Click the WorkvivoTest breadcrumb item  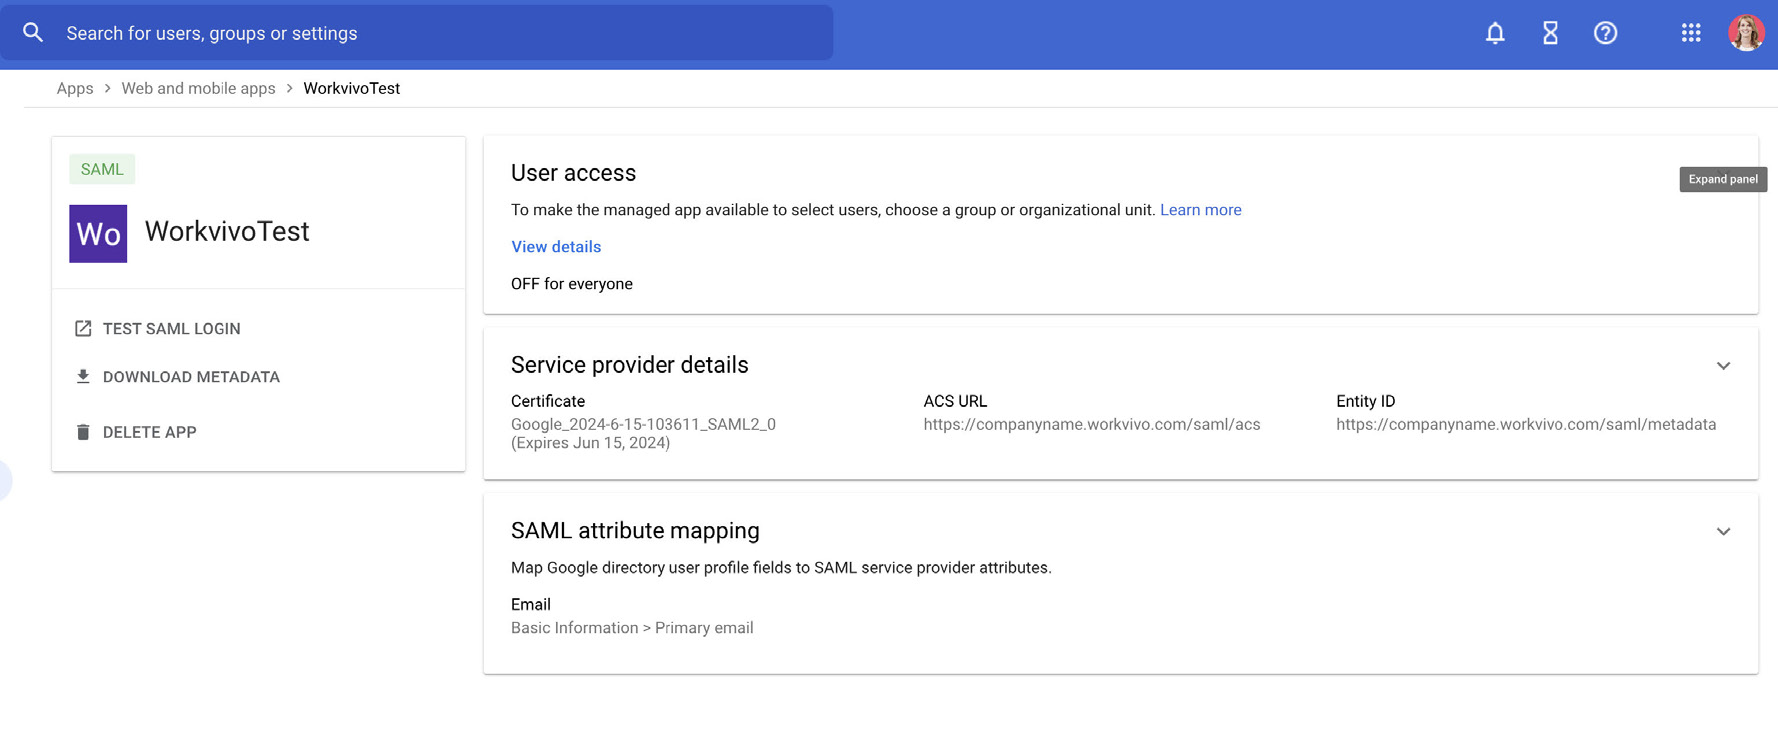point(351,88)
